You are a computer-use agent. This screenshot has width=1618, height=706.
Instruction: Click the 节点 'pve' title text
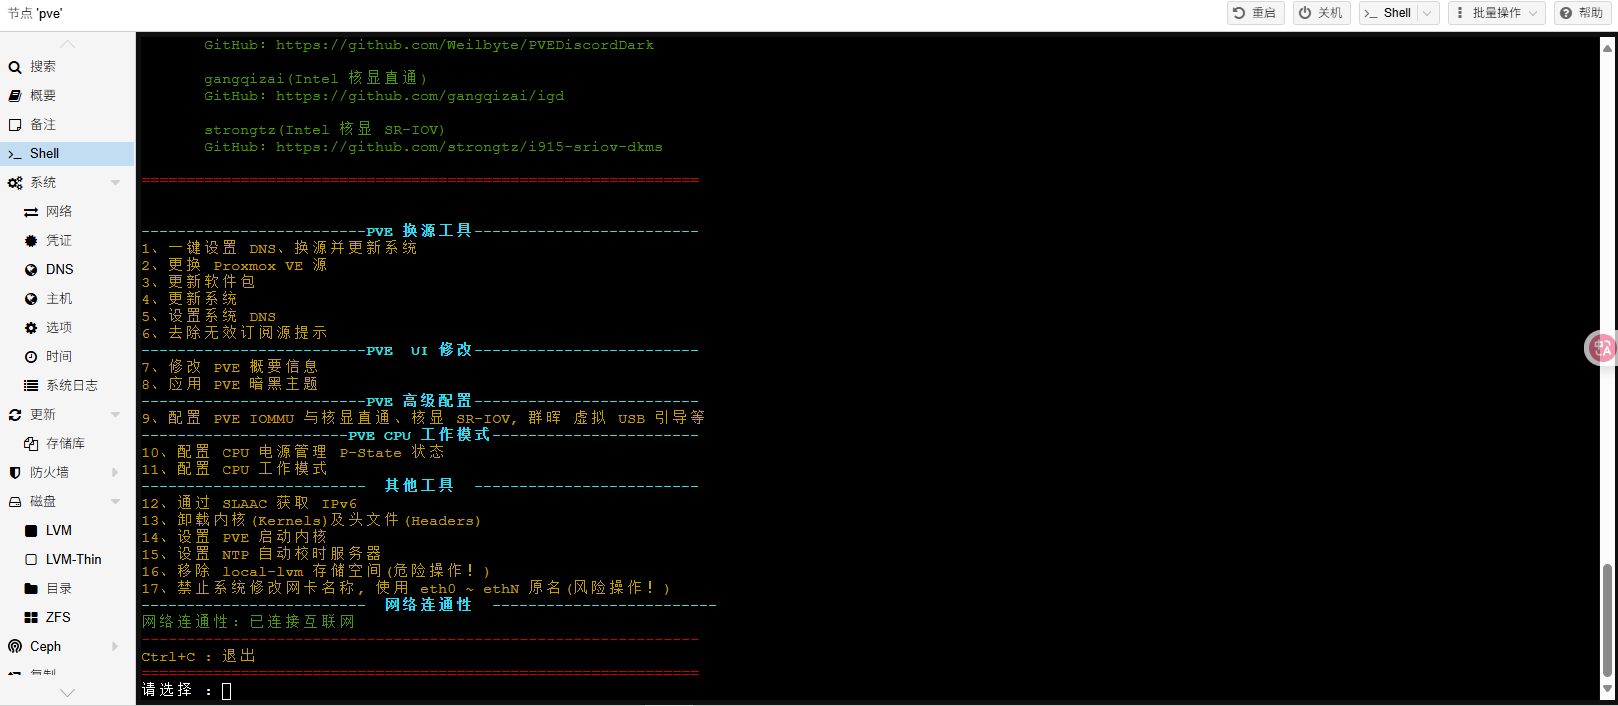click(35, 14)
